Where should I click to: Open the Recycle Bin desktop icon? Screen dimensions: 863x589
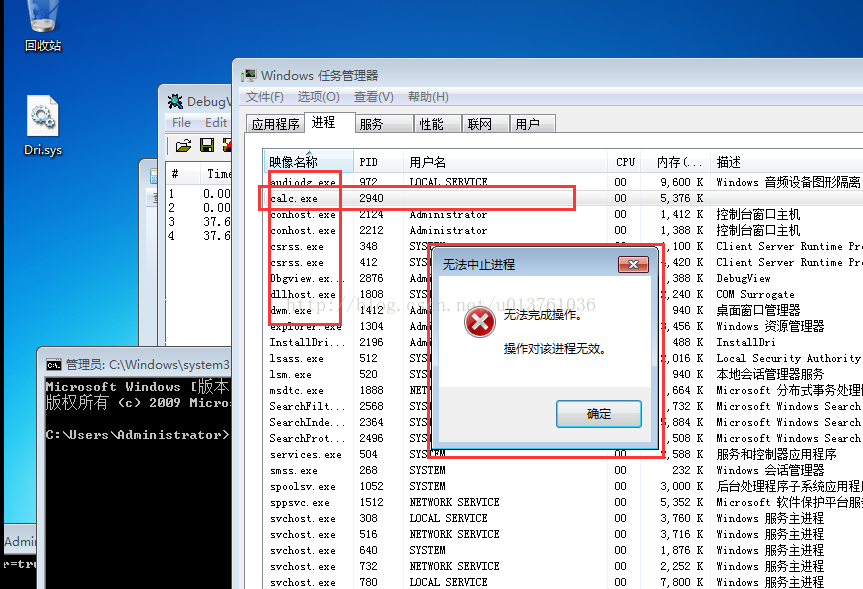coord(43,25)
